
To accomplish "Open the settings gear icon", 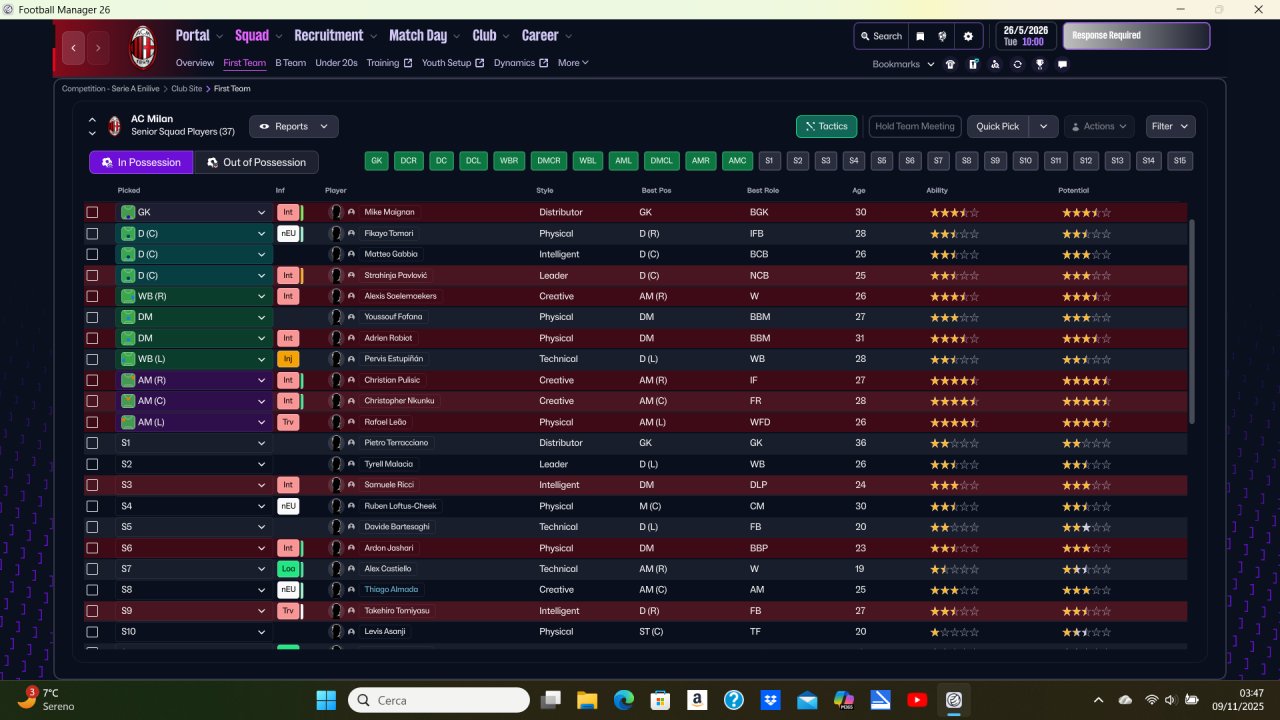I will coord(968,36).
